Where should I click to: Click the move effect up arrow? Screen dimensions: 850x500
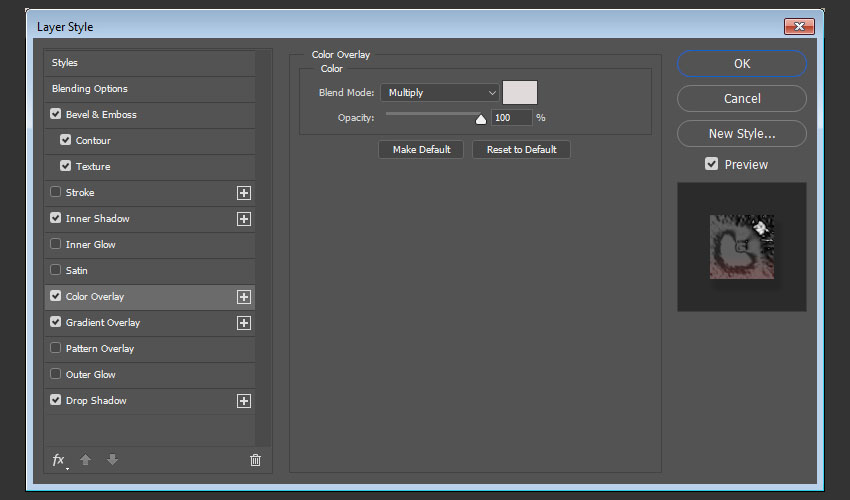[86, 460]
